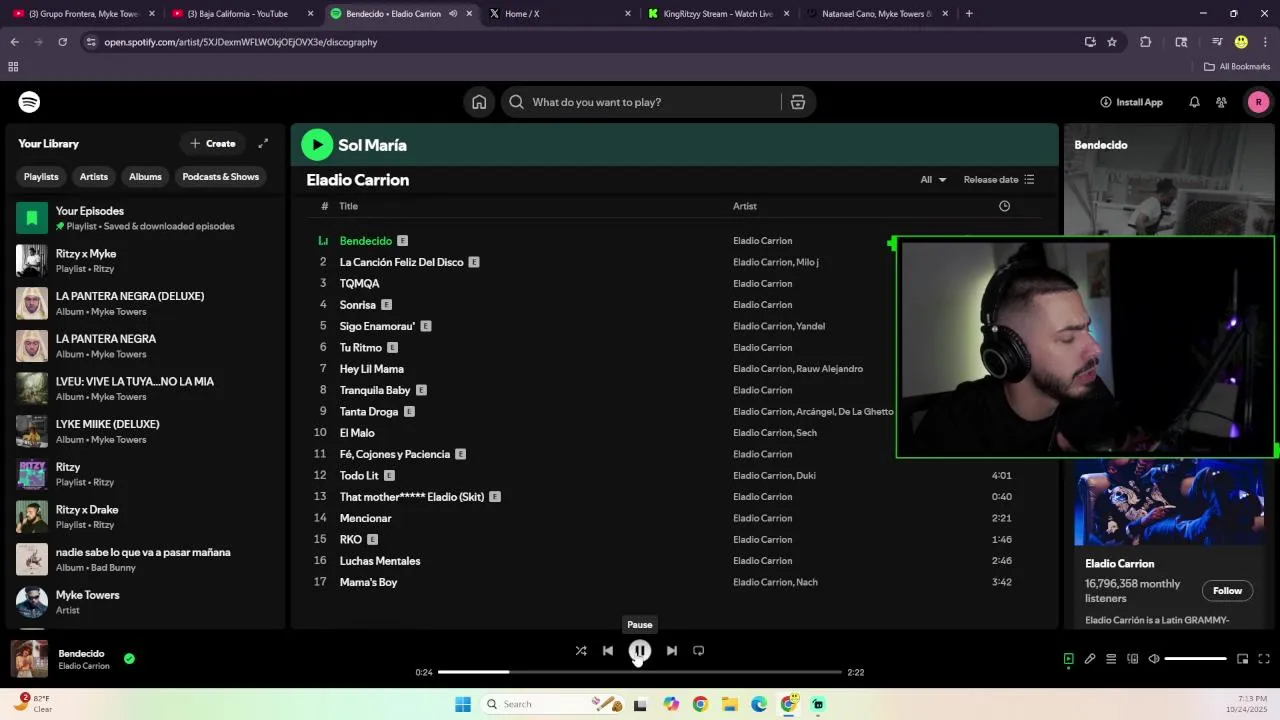Click the saved checkmark beside Bendecido

pos(129,659)
